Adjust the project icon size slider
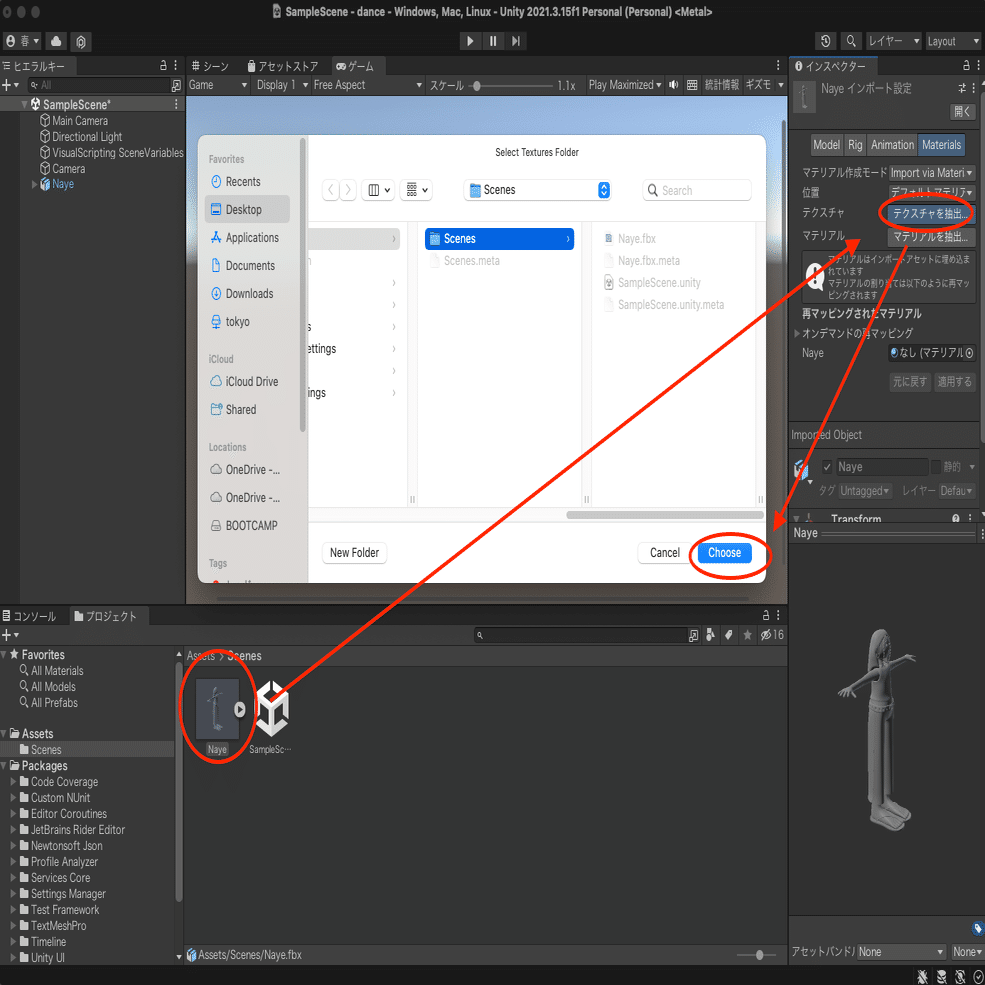985x985 pixels. coord(758,955)
